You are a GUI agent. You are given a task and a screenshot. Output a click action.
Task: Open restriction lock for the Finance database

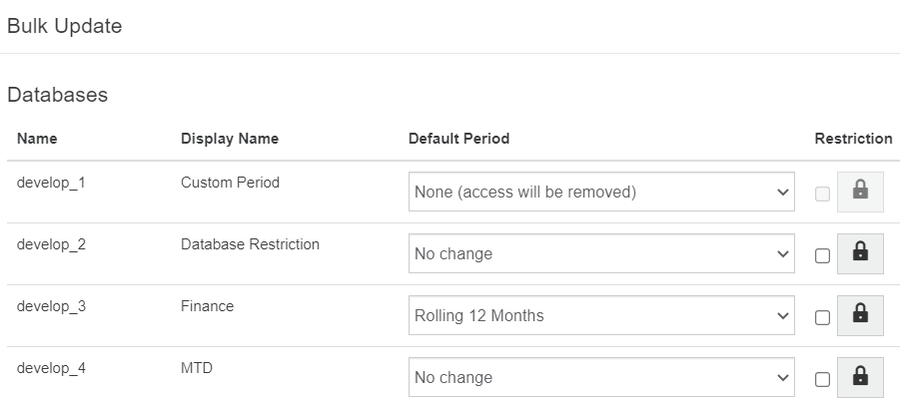860,317
